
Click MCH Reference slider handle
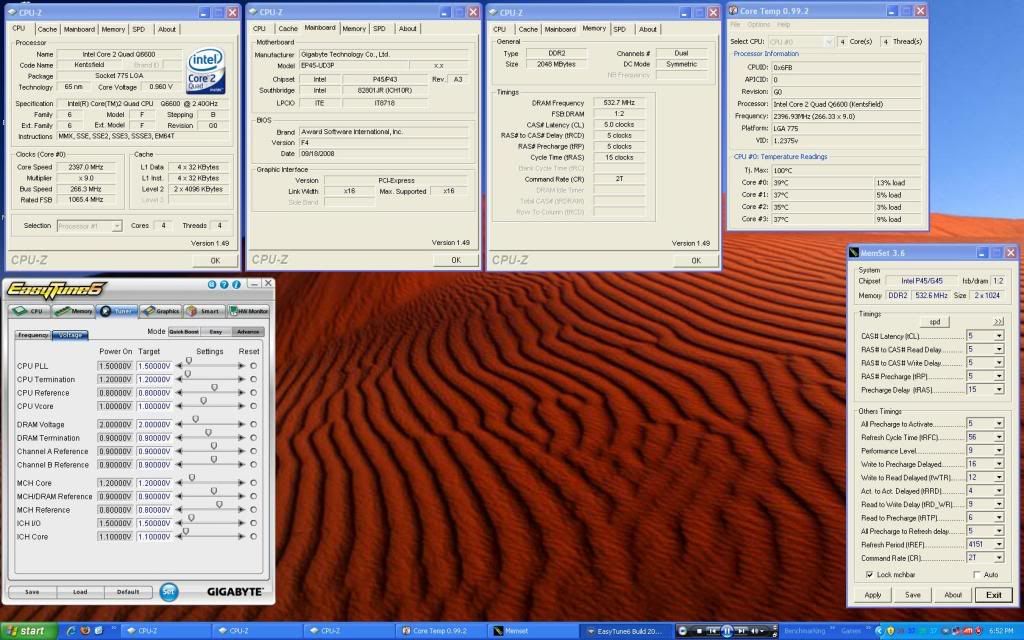pos(219,505)
